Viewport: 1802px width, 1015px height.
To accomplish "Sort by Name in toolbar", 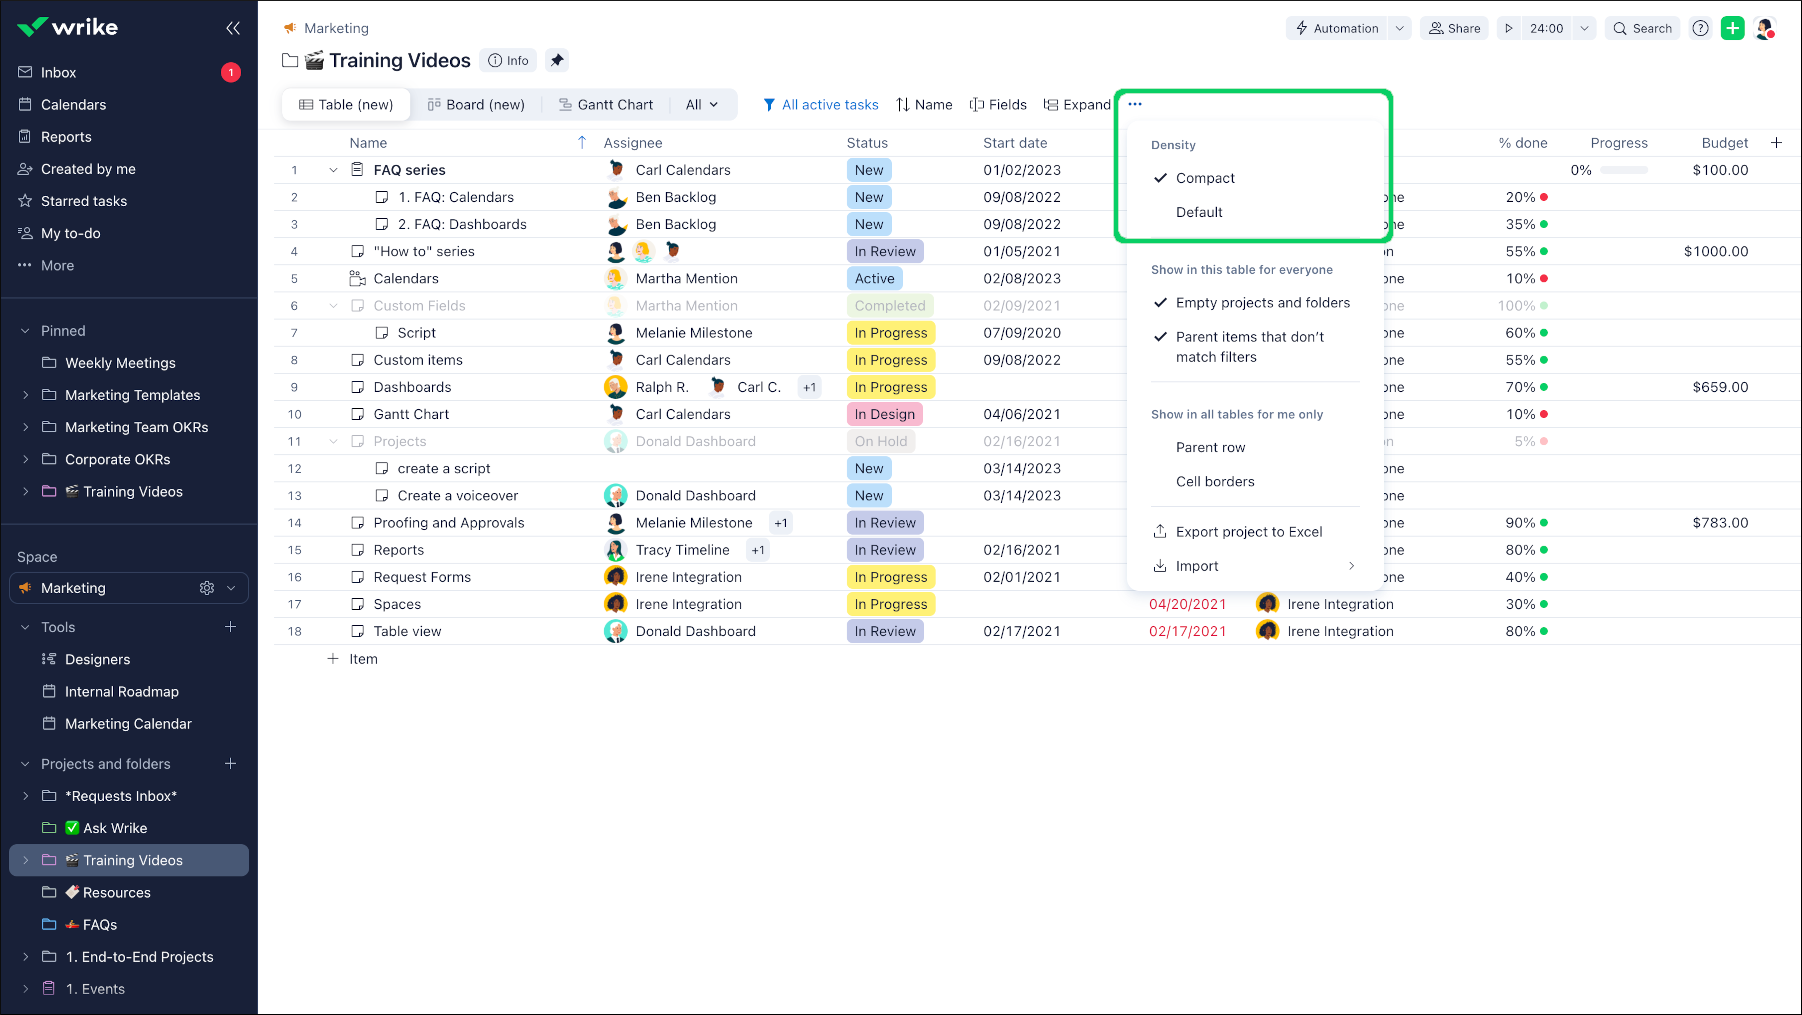I will pyautogui.click(x=924, y=104).
